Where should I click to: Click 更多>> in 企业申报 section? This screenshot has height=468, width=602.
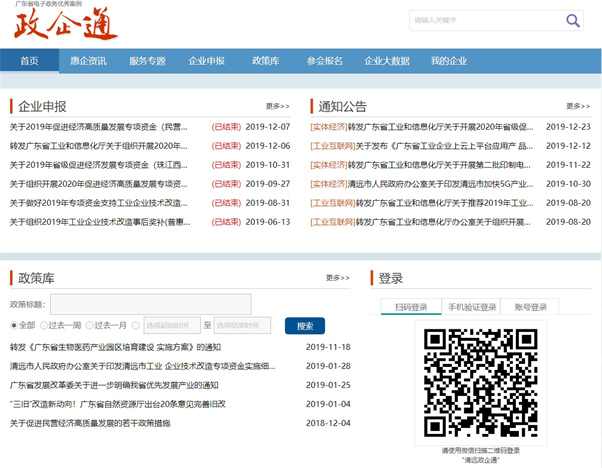(278, 106)
